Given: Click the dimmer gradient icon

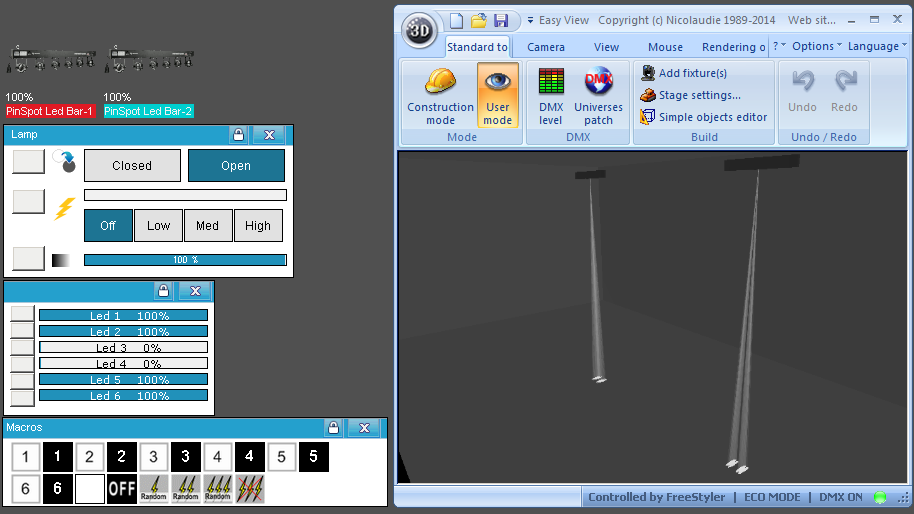Looking at the screenshot, I should tap(61, 260).
